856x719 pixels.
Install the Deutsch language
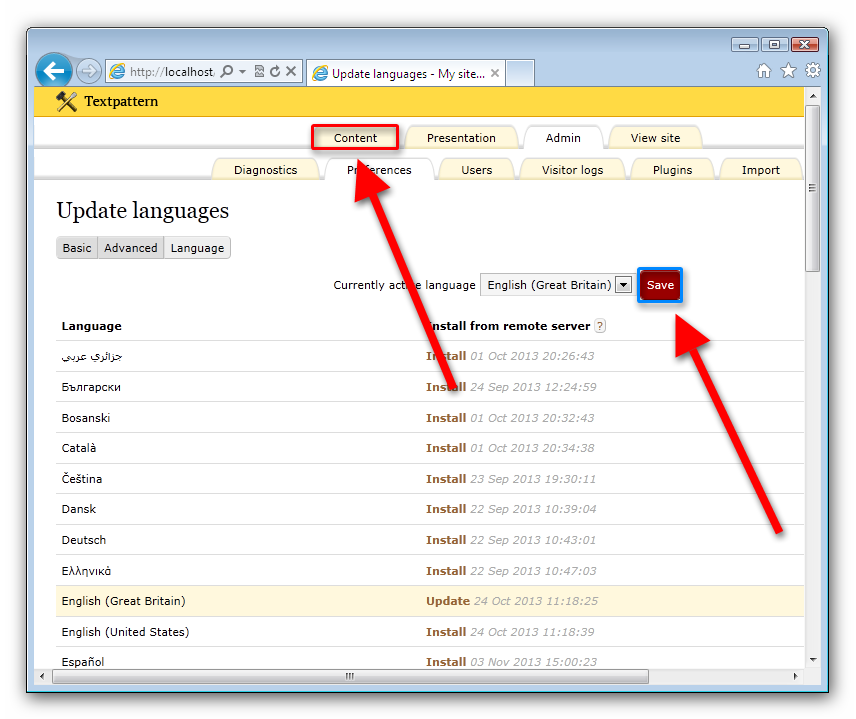click(x=446, y=540)
